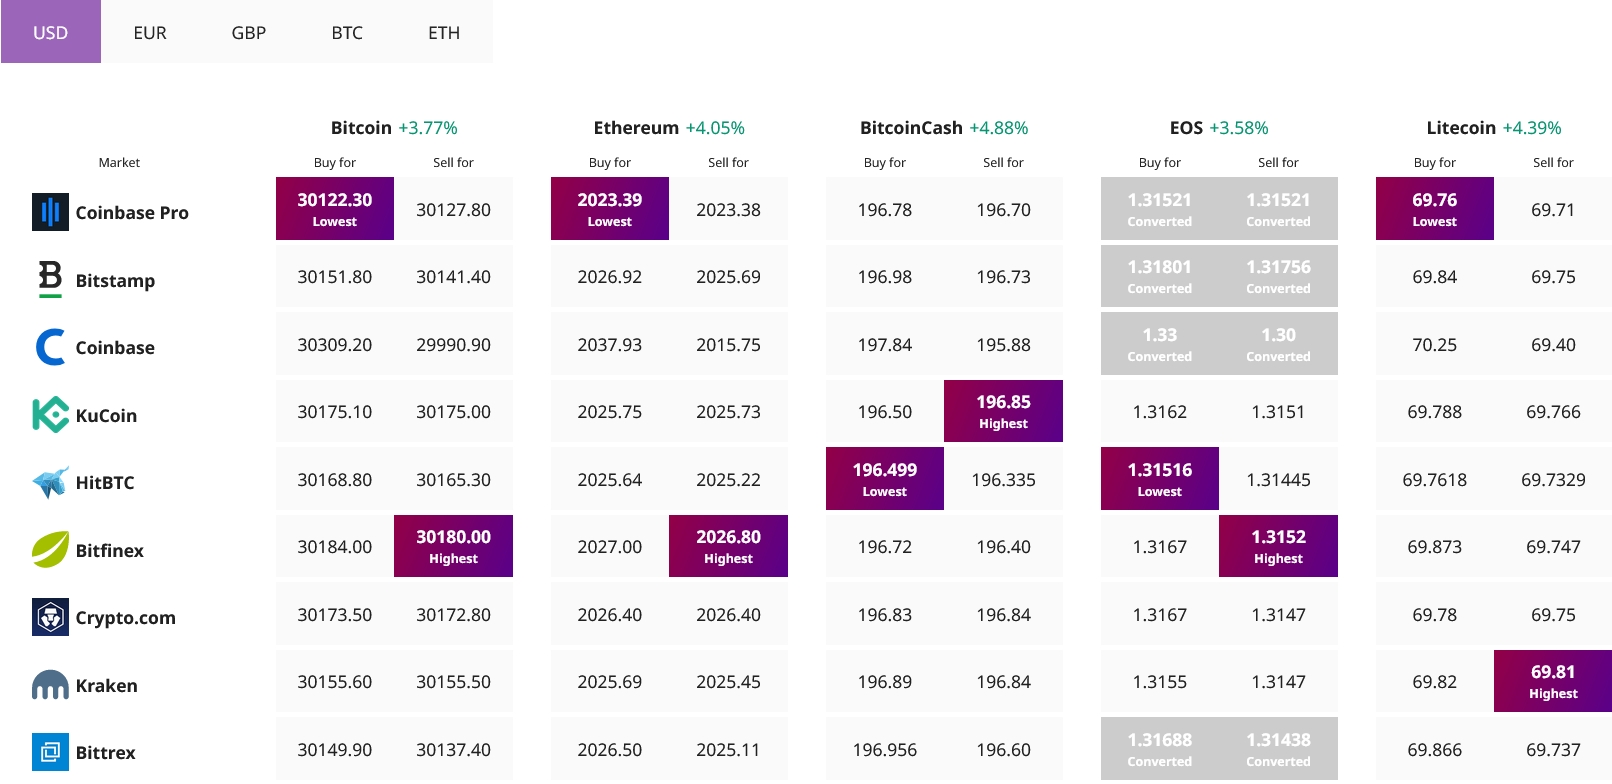The width and height of the screenshot is (1612, 784).
Task: Click HitBTC Bitcoin sell price 30165.30
Action: (453, 479)
